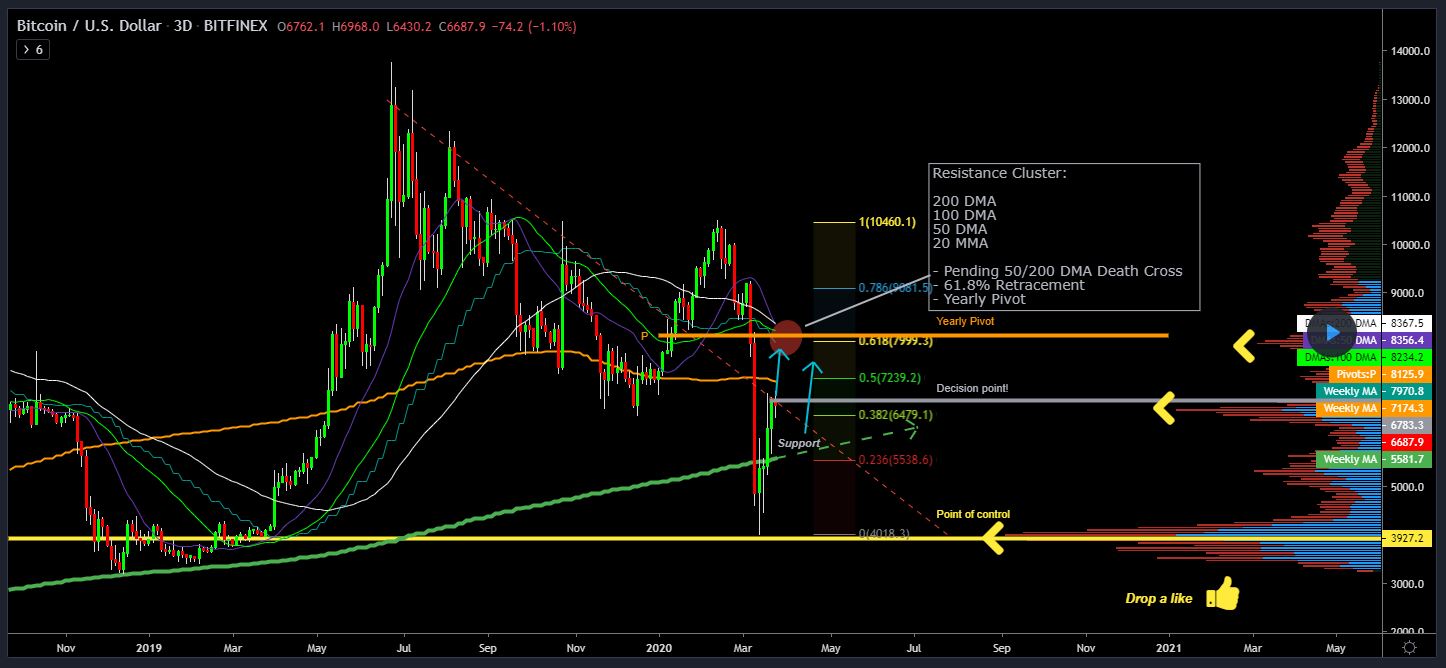
Task: Click the orange P pivot marker
Action: pyautogui.click(x=644, y=336)
